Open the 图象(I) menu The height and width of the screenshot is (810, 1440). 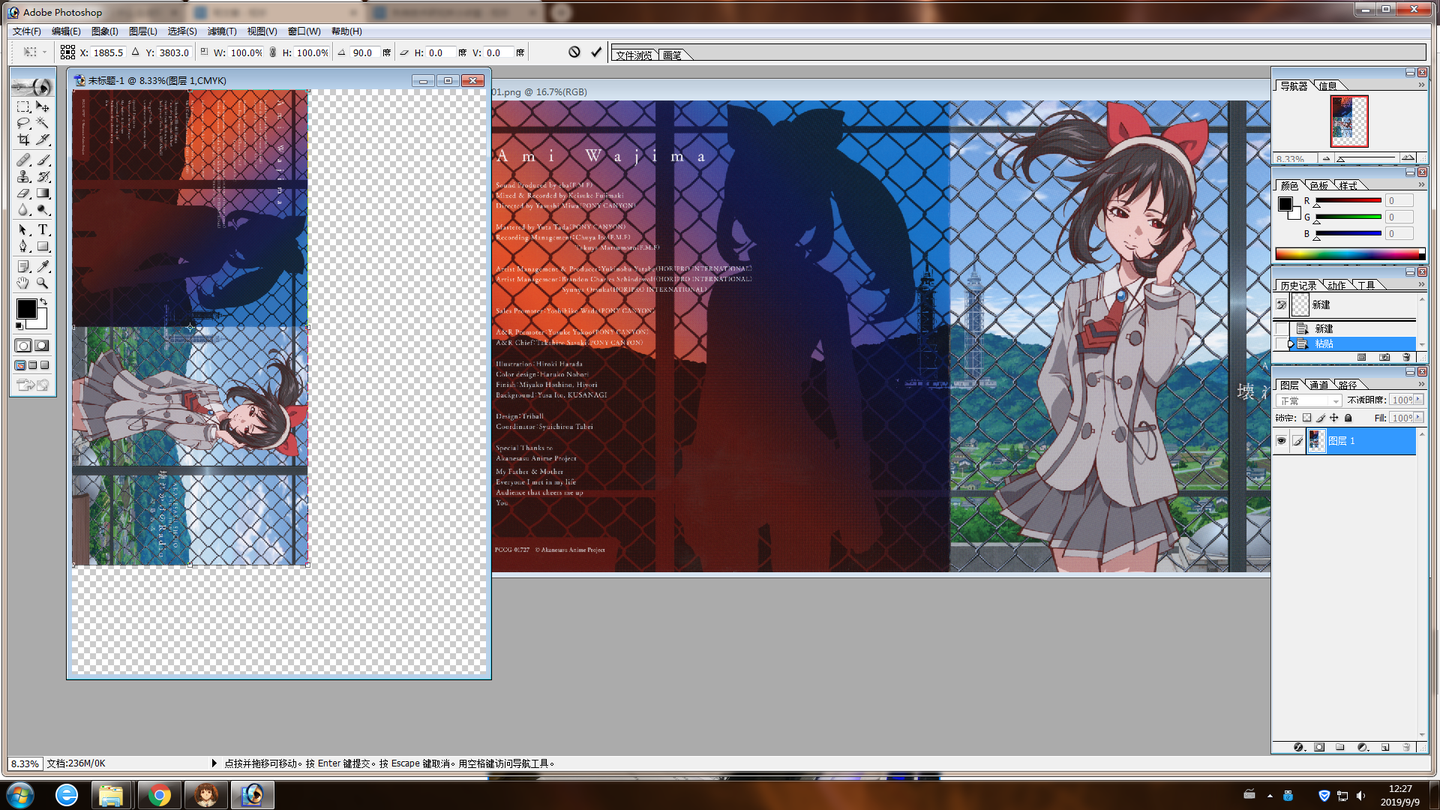(104, 32)
